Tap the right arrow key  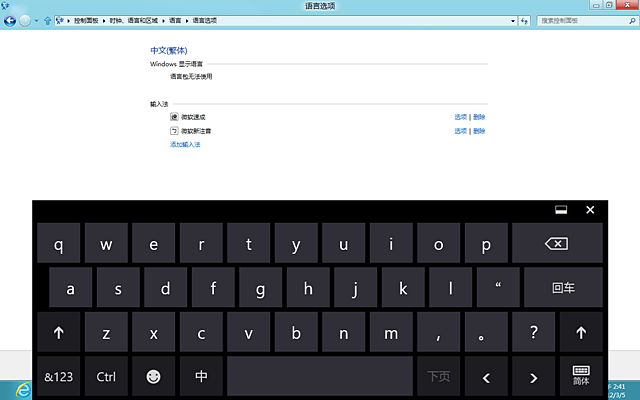click(533, 376)
